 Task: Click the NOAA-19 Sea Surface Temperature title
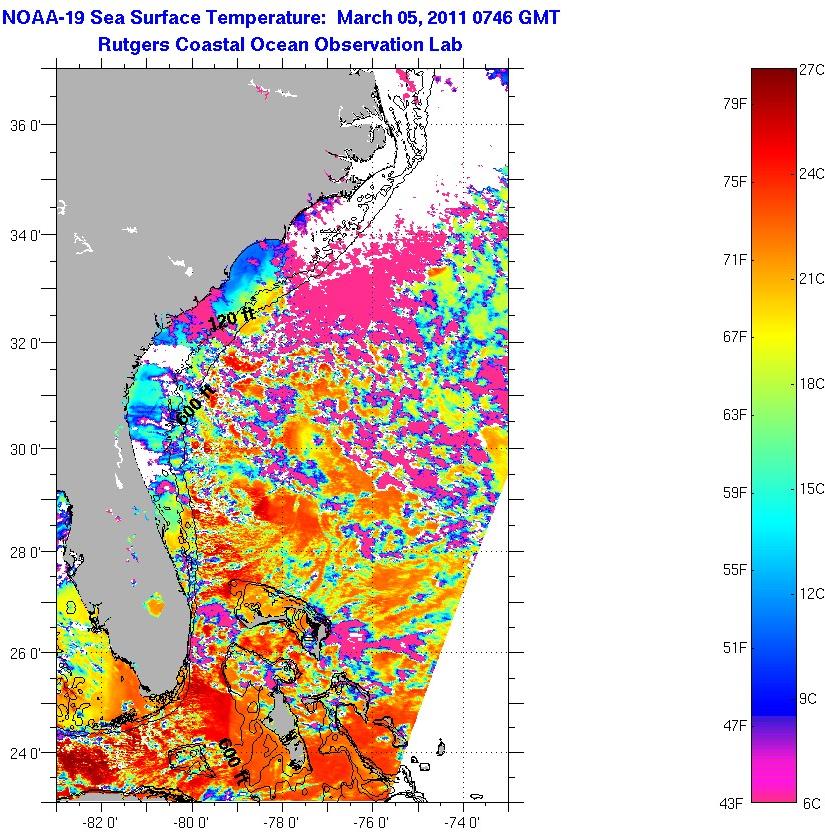click(281, 18)
